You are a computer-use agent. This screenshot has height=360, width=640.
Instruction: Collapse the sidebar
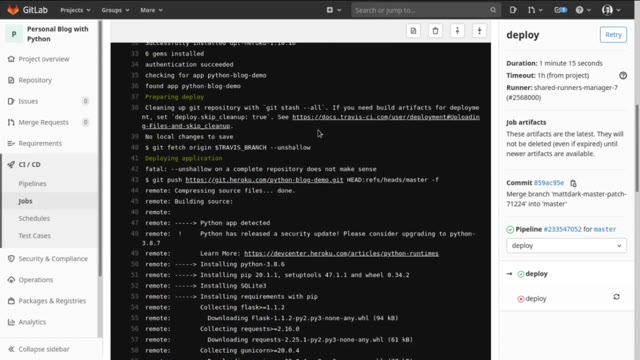pyautogui.click(x=44, y=349)
